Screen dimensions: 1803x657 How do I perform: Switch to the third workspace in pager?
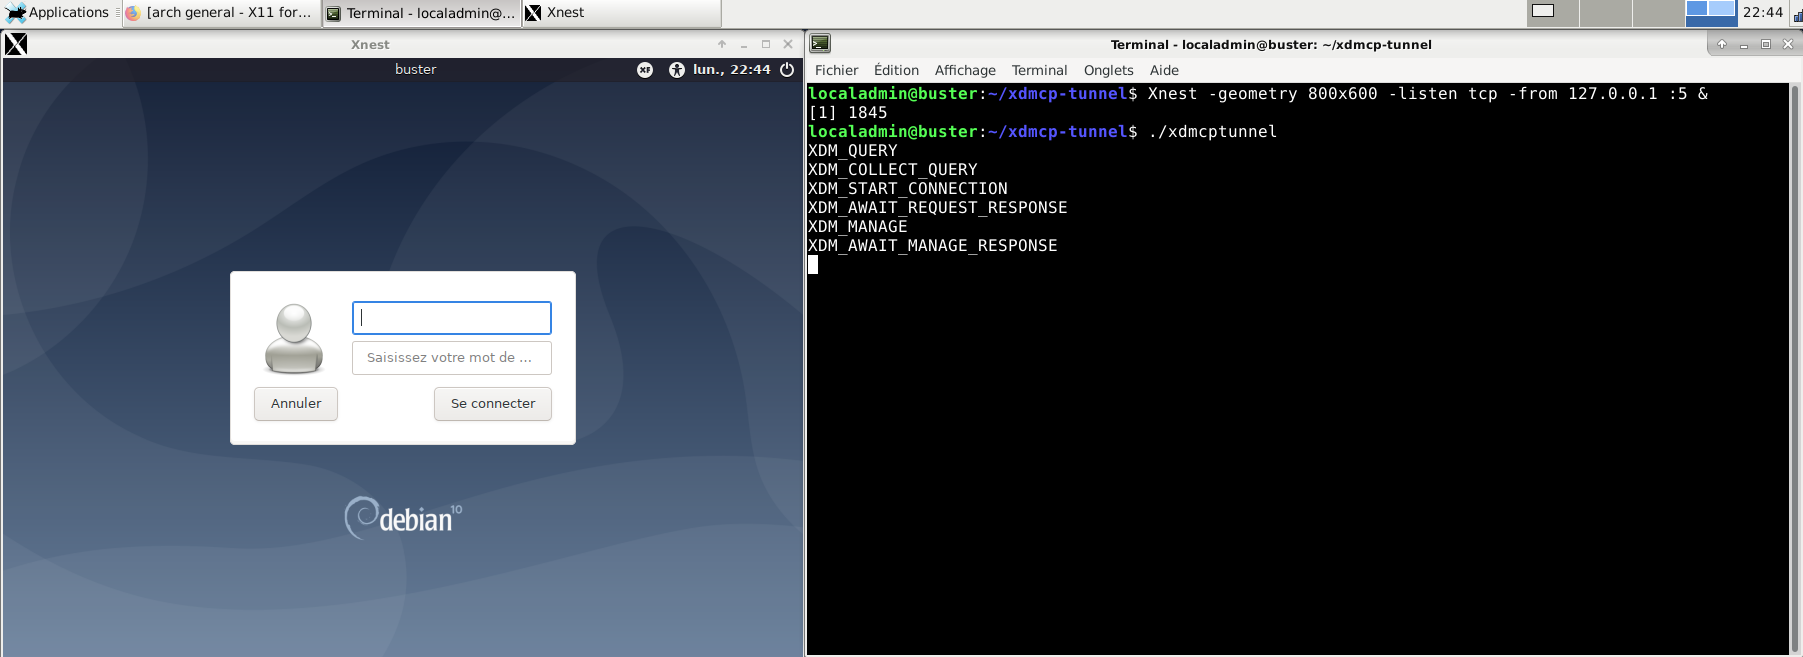(x=1658, y=13)
